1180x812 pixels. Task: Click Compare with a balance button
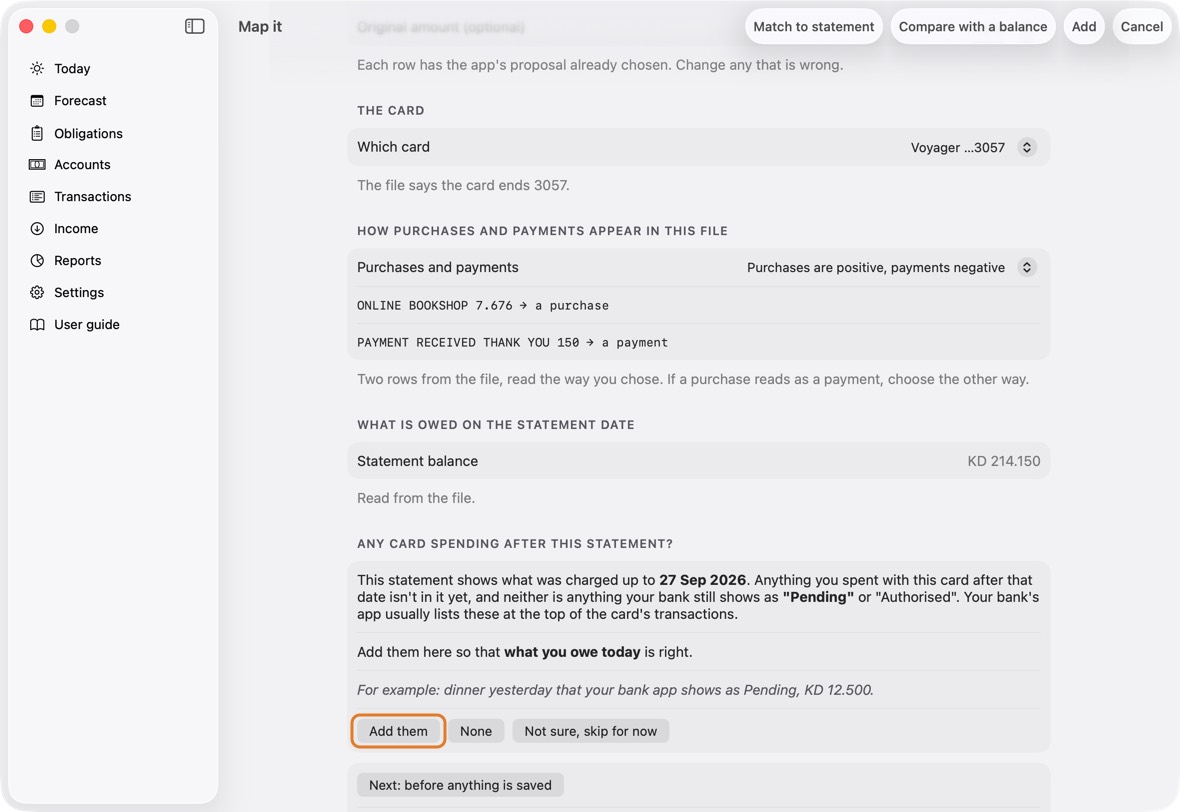click(972, 26)
